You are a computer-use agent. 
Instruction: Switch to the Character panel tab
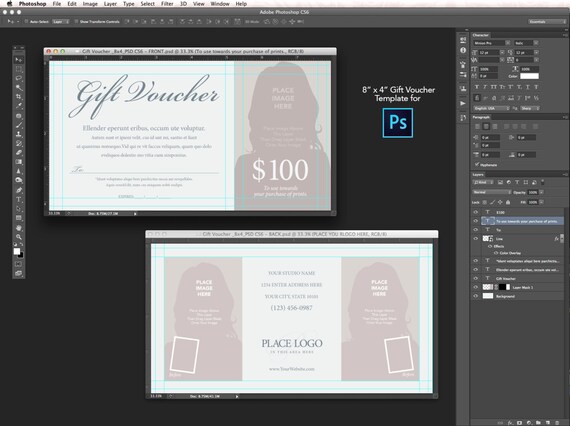point(481,35)
